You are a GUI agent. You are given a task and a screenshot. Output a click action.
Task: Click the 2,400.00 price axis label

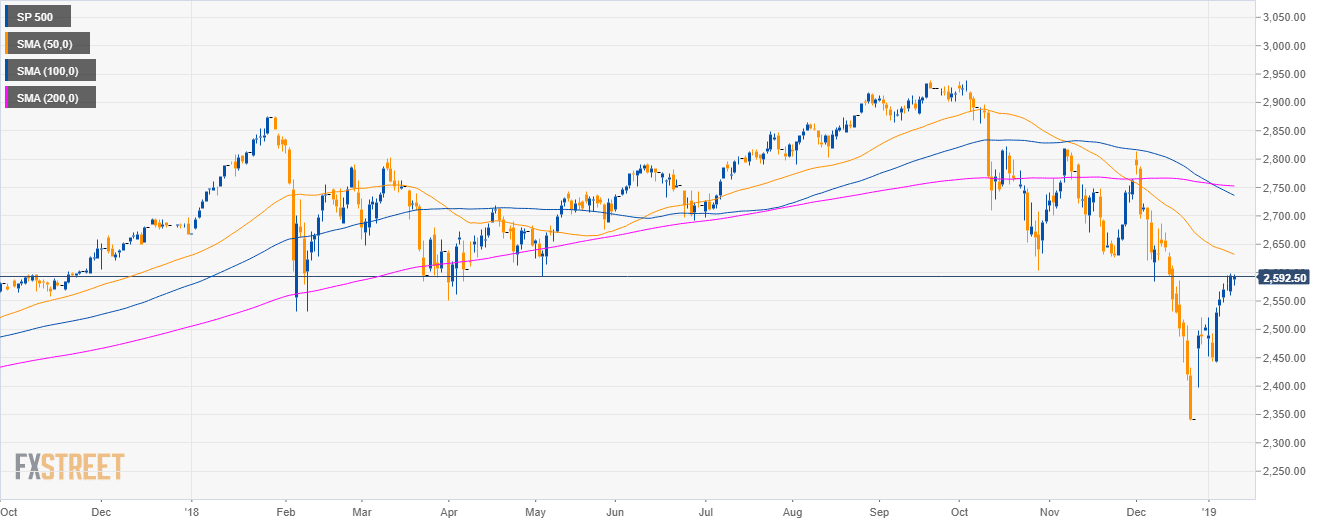1287,387
